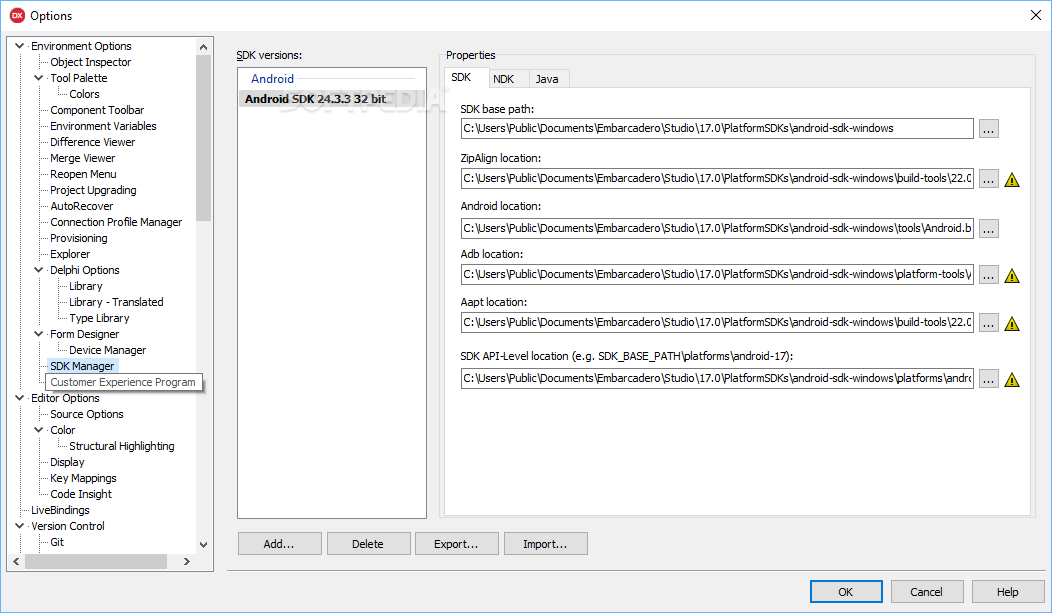The height and width of the screenshot is (613, 1052).
Task: Browse for the Adb location
Action: pyautogui.click(x=988, y=275)
